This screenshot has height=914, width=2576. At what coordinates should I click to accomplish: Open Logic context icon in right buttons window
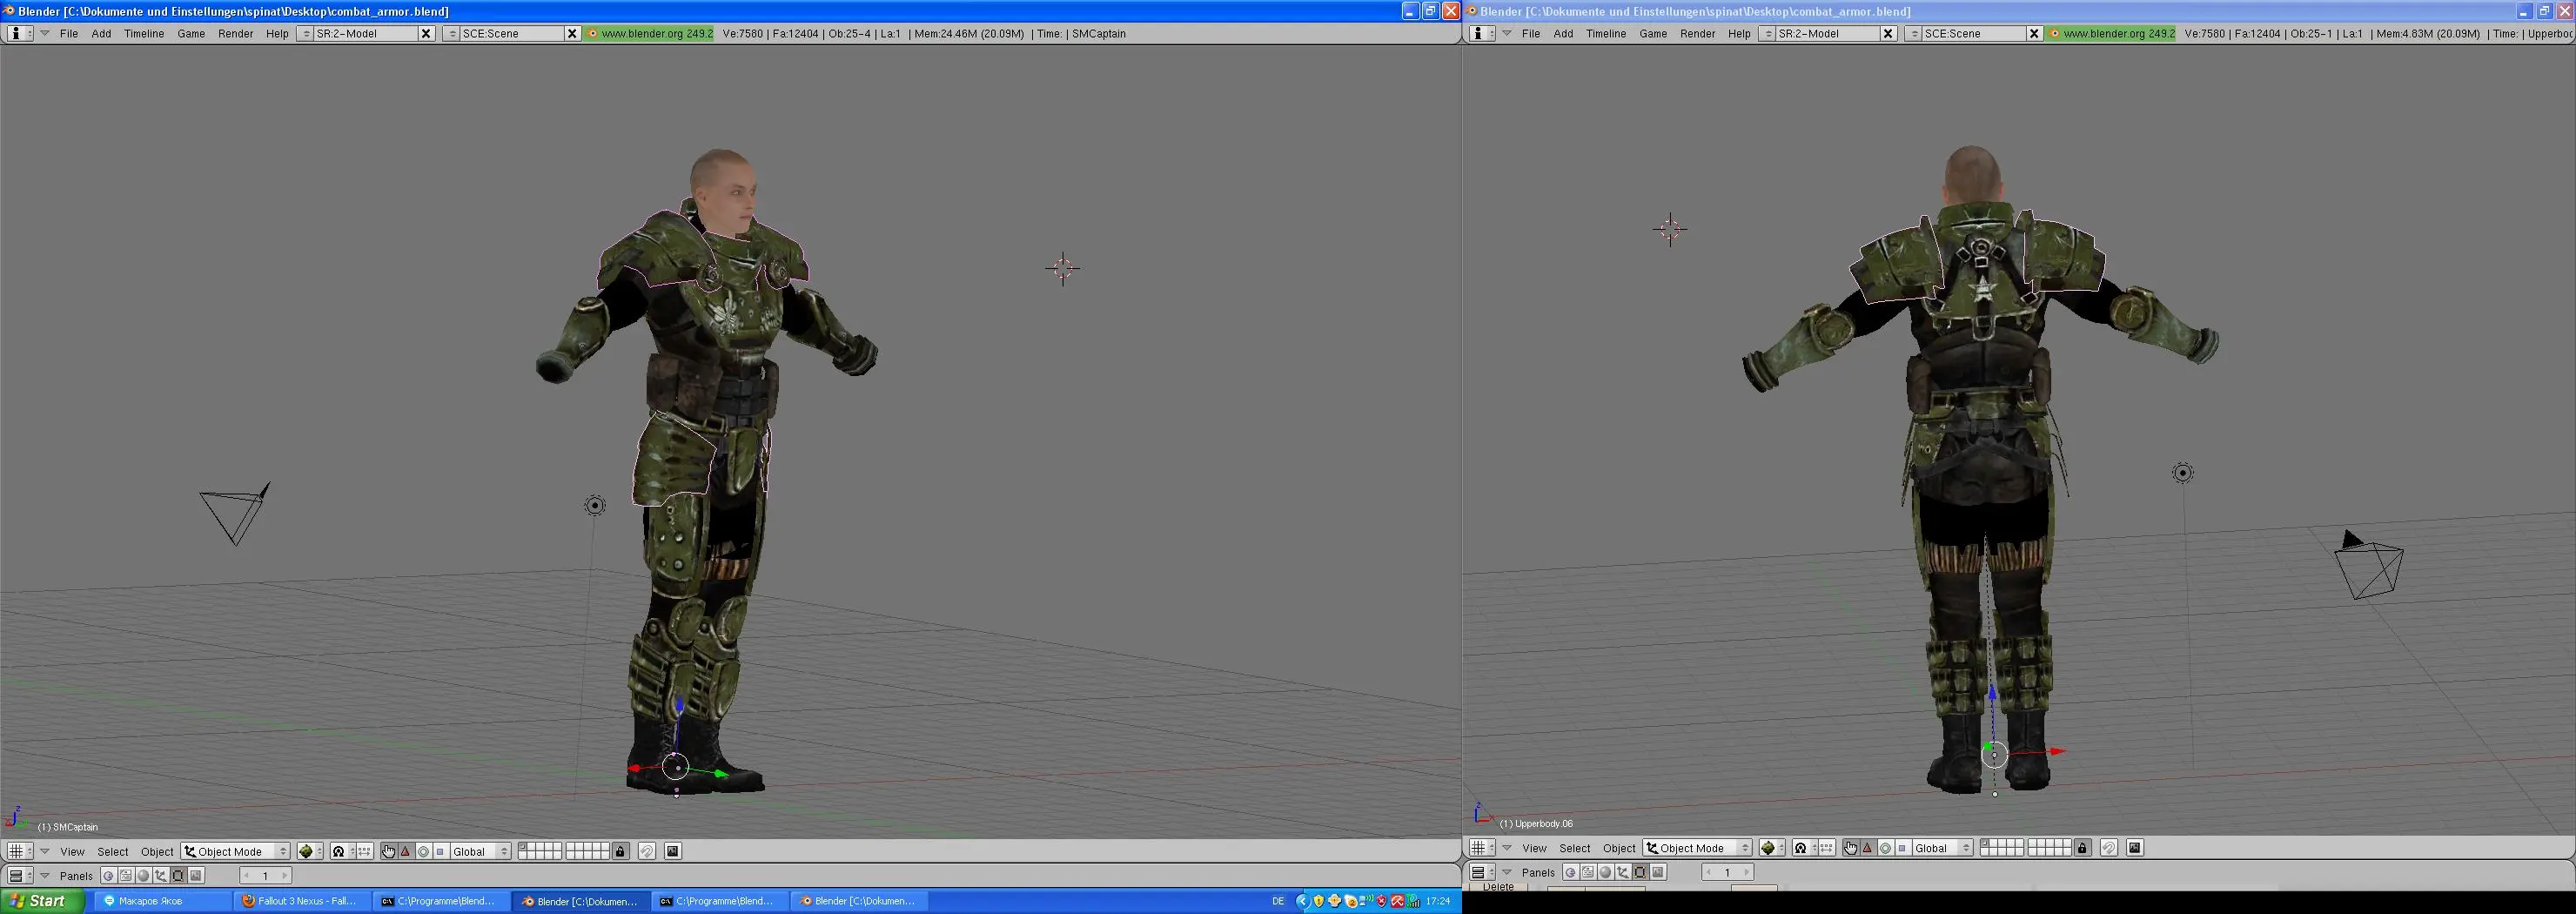click(1571, 872)
